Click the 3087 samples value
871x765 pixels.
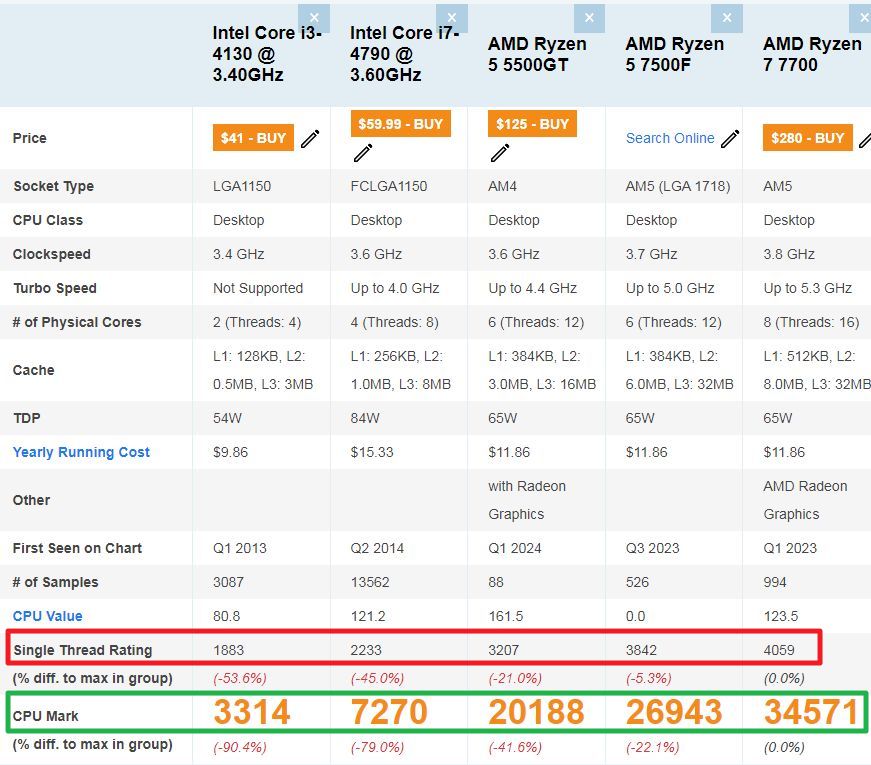[x=228, y=582]
